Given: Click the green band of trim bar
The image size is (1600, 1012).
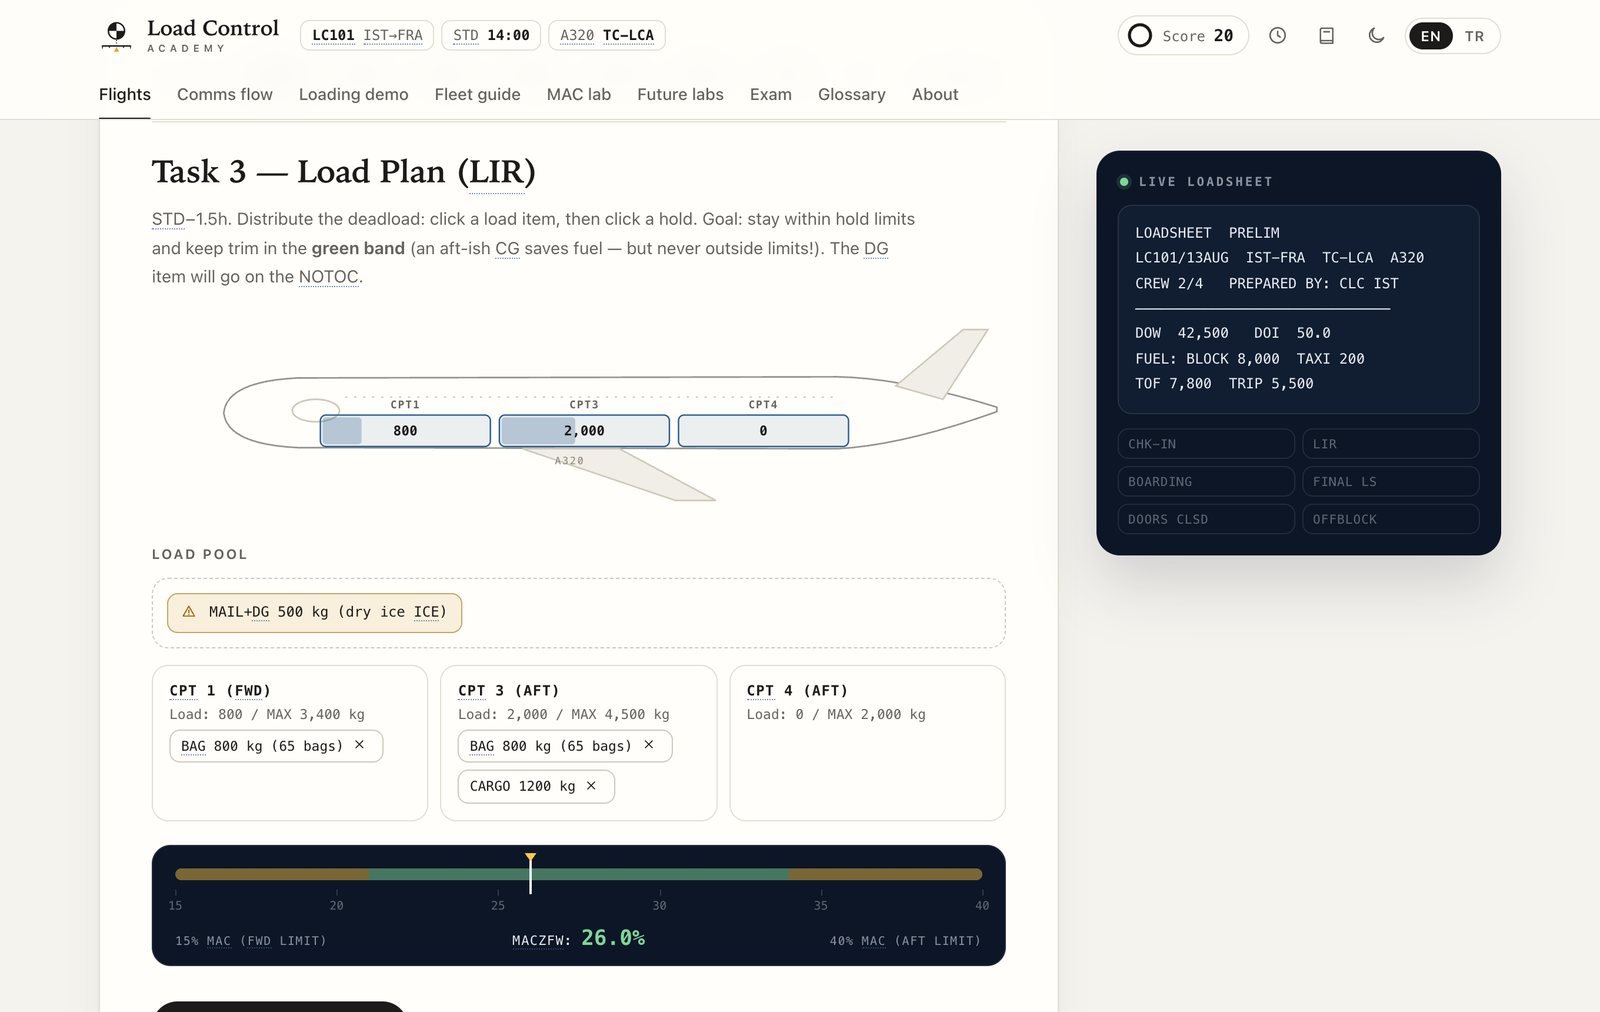Looking at the screenshot, I should [x=579, y=874].
